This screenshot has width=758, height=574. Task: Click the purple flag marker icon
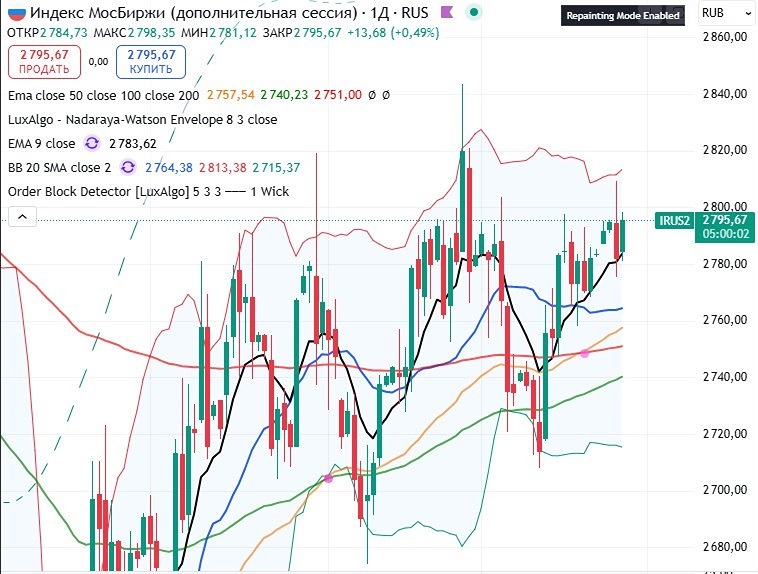pyautogui.click(x=447, y=12)
